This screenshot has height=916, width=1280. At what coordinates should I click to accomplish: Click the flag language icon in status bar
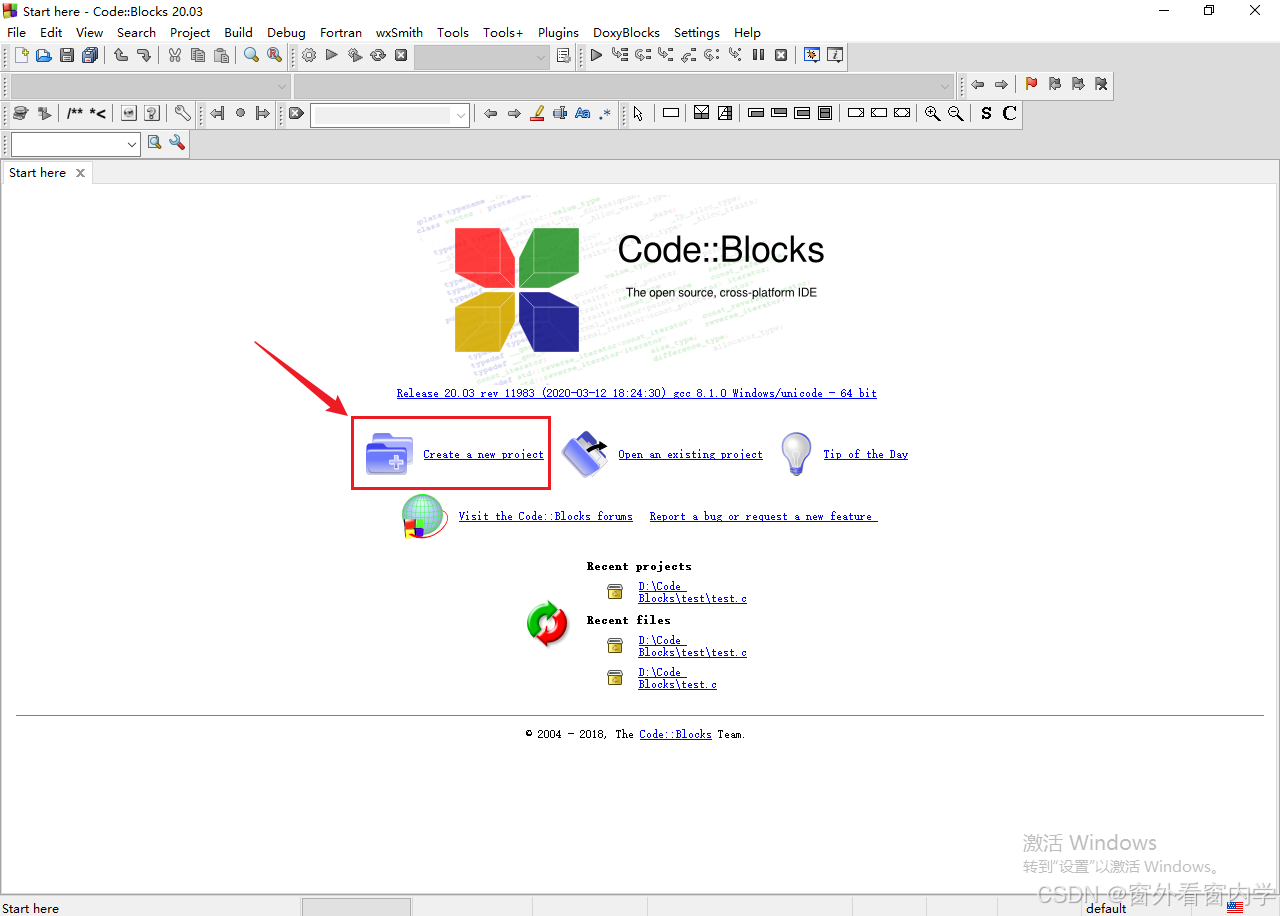click(x=1235, y=908)
